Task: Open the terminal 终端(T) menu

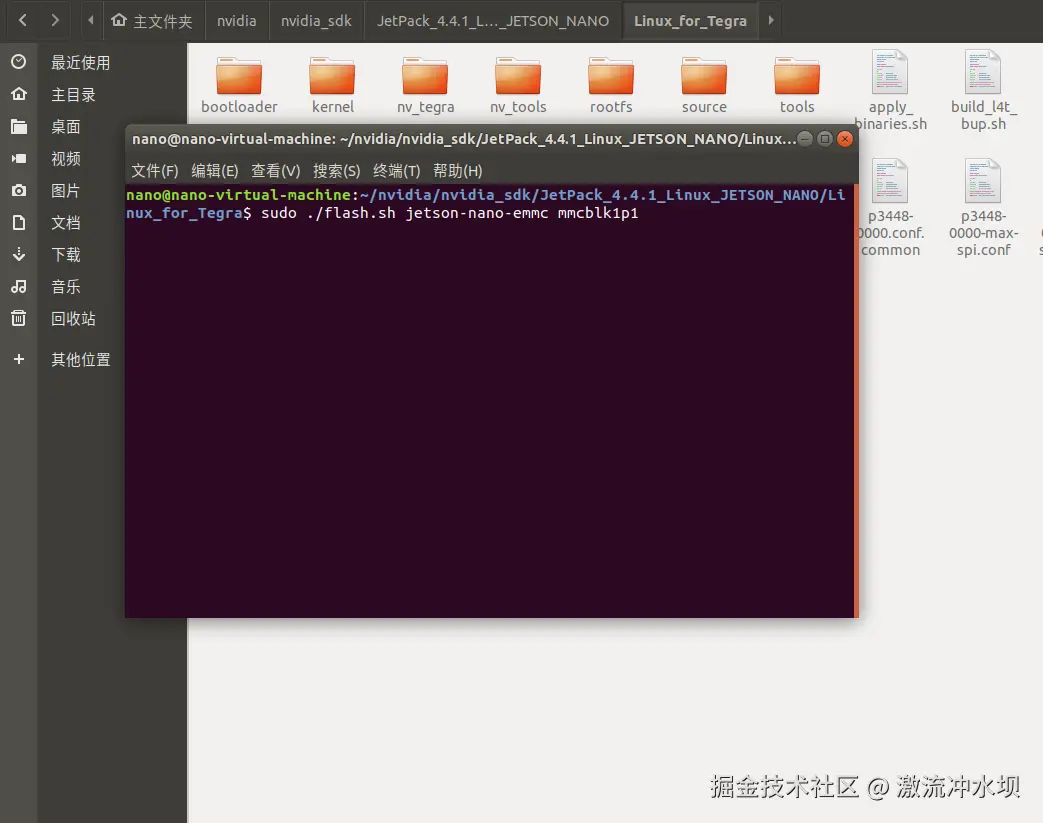Action: pos(396,171)
